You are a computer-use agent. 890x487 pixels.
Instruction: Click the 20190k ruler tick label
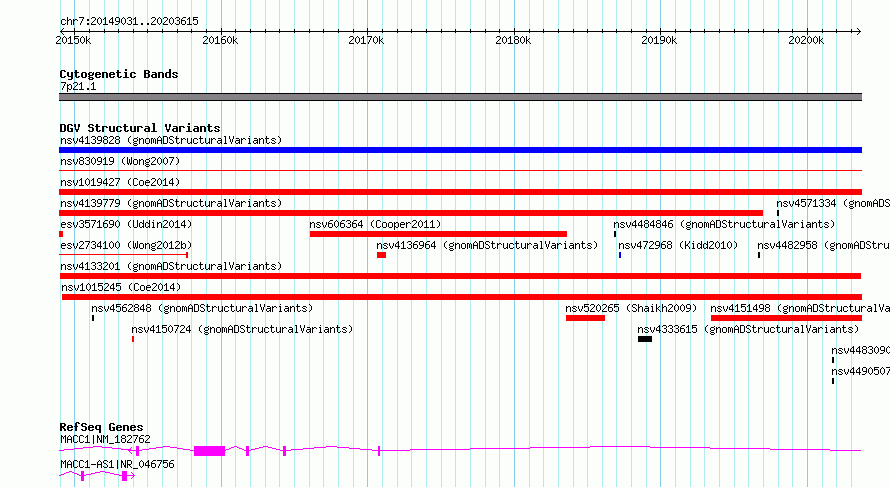(x=659, y=40)
